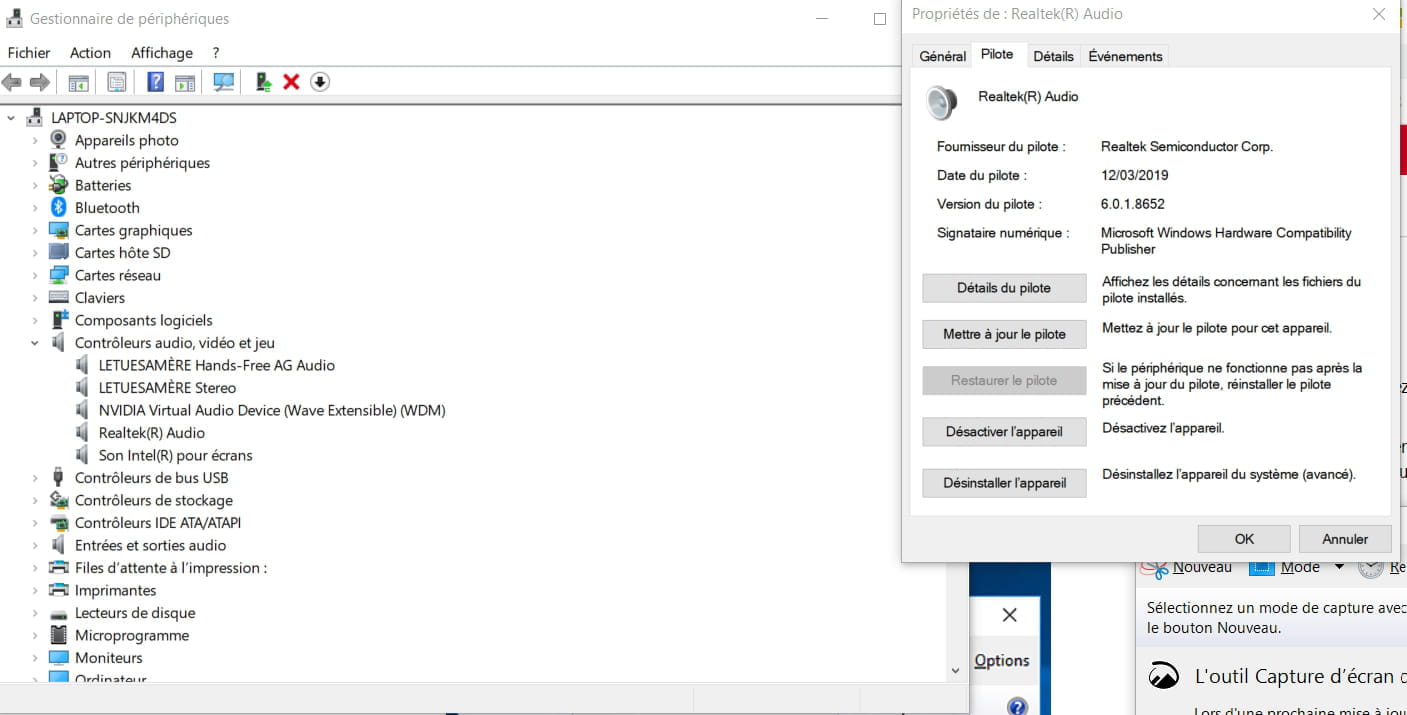This screenshot has height=715, width=1407.
Task: Open the Fichier menu
Action: tap(29, 53)
